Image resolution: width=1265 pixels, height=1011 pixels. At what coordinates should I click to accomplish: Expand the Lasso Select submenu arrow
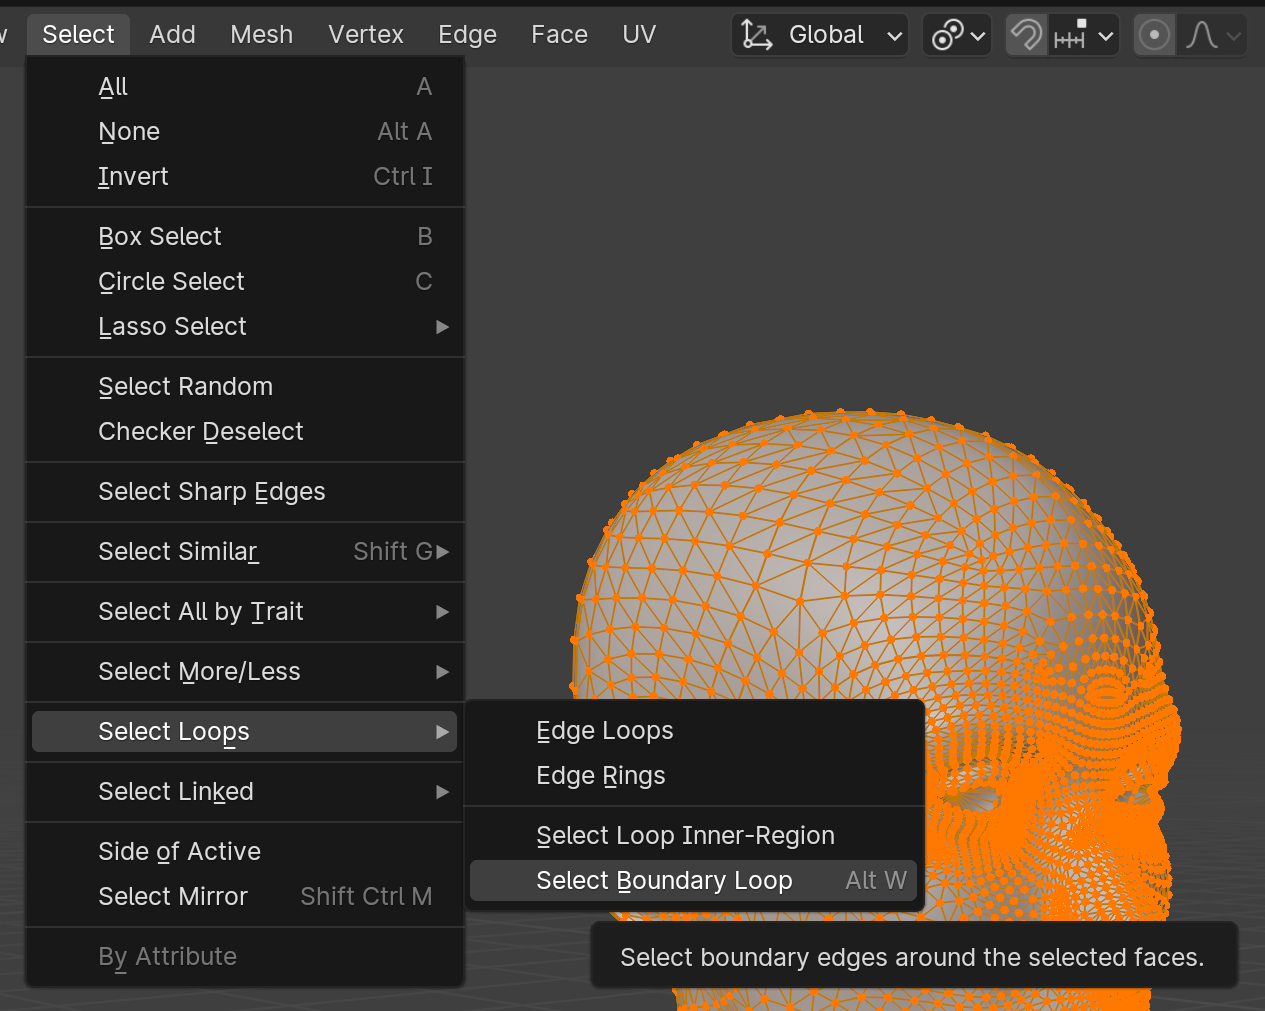point(442,327)
